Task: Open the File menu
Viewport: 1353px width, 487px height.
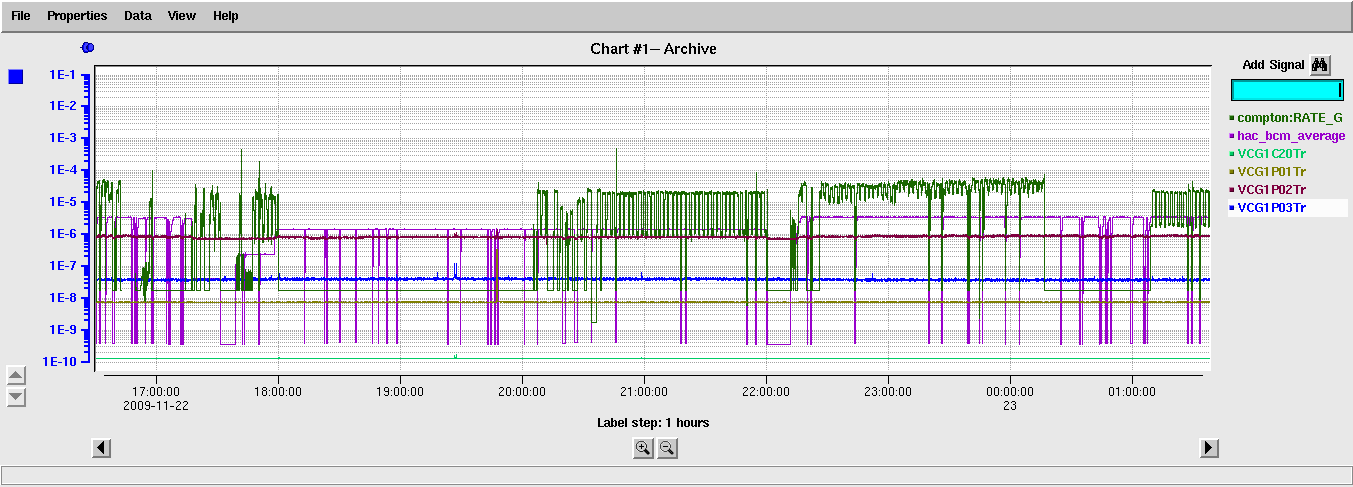Action: (x=21, y=16)
